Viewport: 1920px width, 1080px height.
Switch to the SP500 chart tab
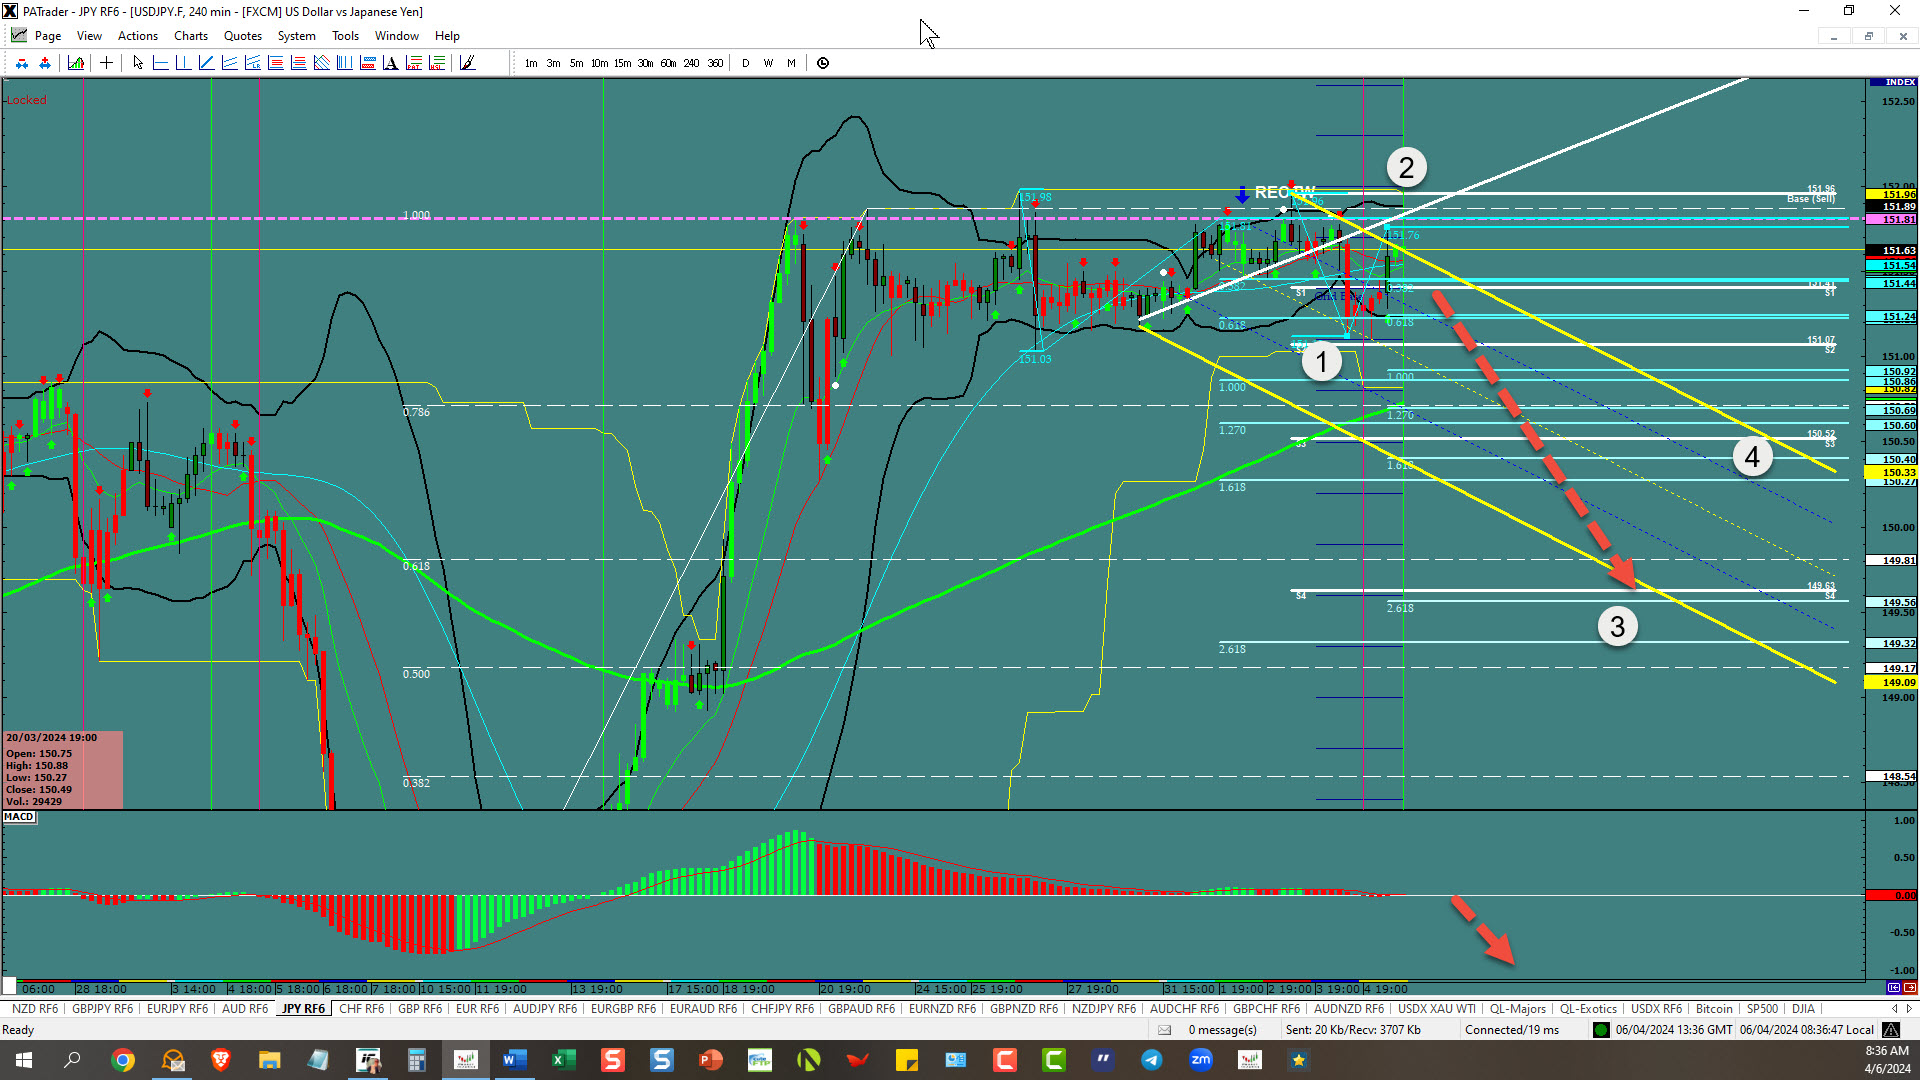click(1762, 1009)
